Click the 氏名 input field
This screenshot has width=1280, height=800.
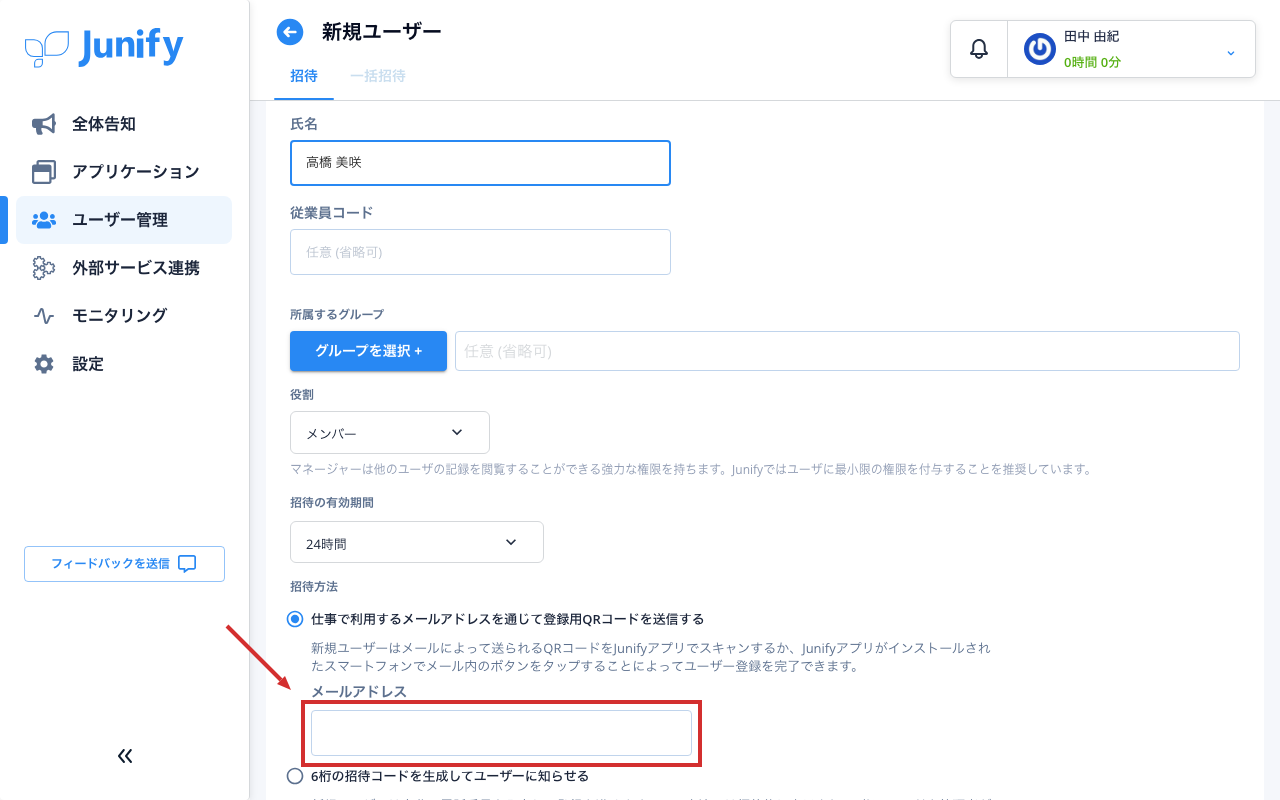(480, 163)
